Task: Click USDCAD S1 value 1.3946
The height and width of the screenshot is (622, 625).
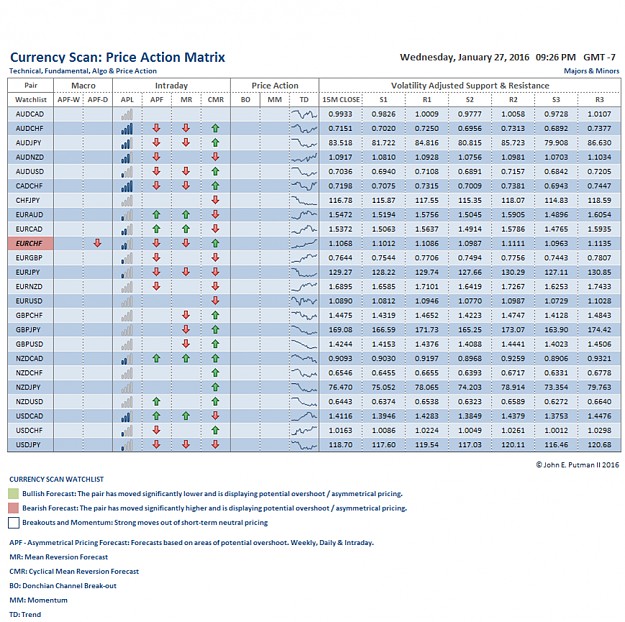Action: pyautogui.click(x=383, y=416)
